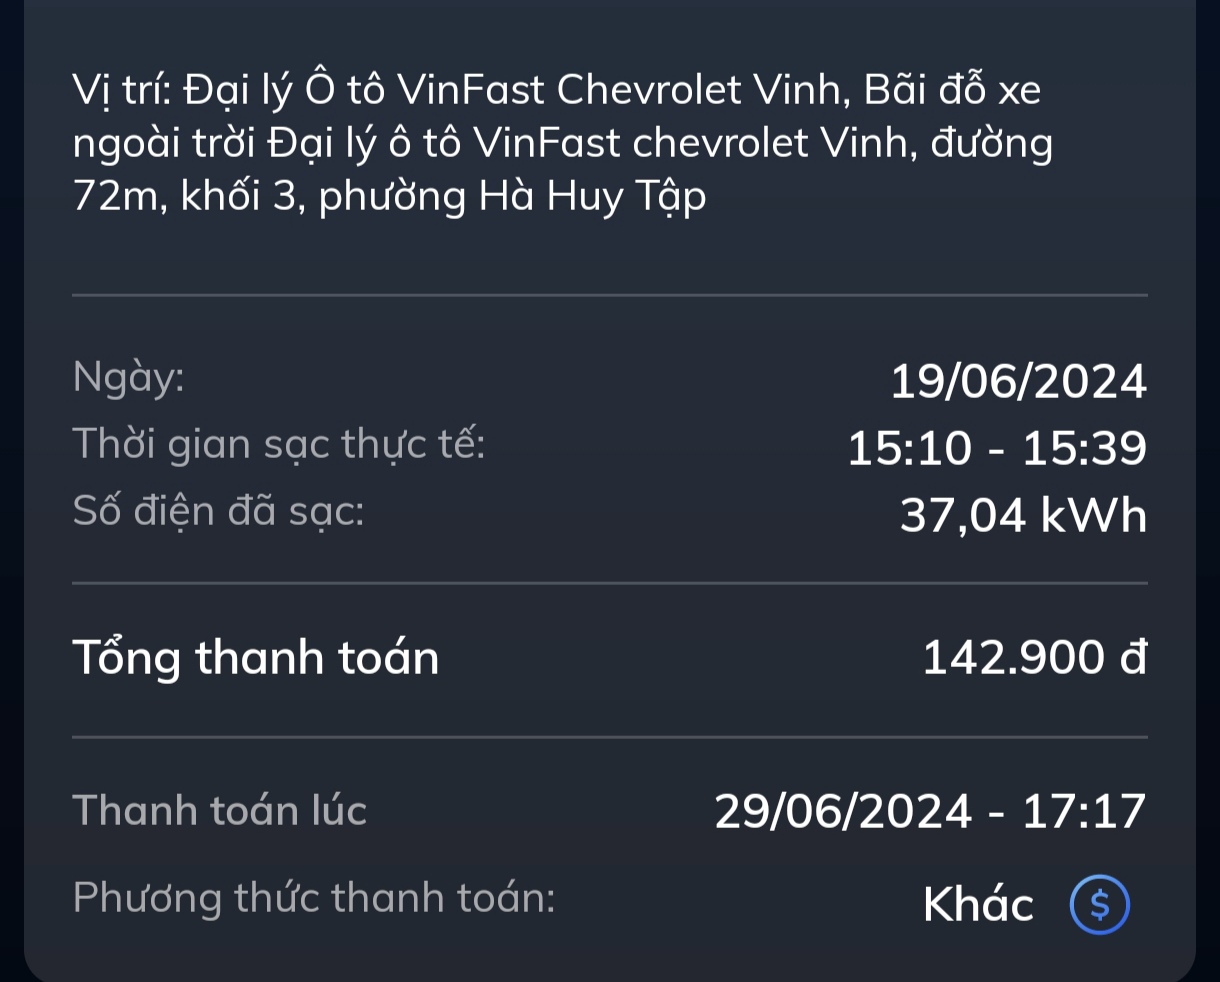Tap the "72m, khối 3, phường Hà Huy Tập" address line
Viewport: 1220px width, 982px height.
390,196
